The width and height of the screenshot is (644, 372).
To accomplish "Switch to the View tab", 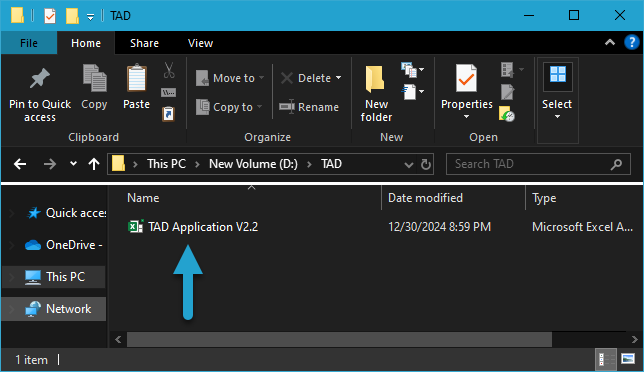I will tap(200, 43).
